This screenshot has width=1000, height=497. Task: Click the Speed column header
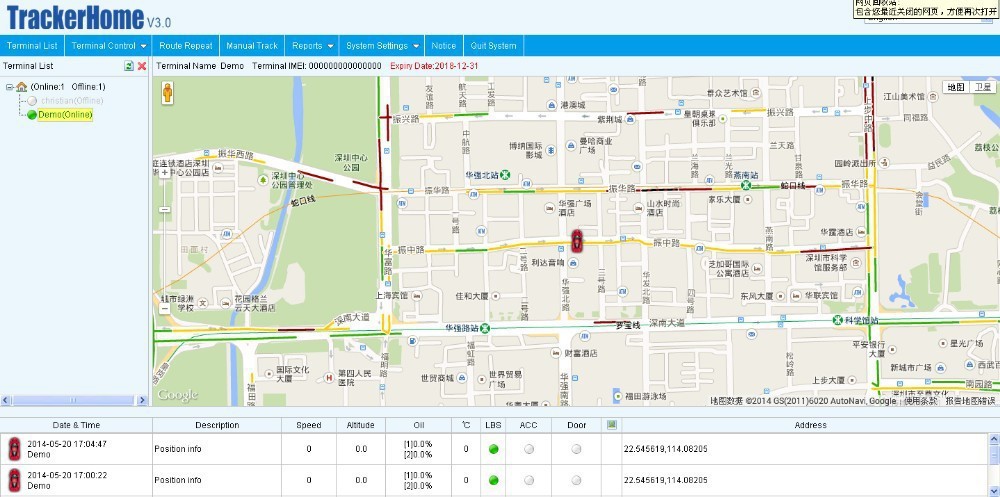(x=309, y=425)
